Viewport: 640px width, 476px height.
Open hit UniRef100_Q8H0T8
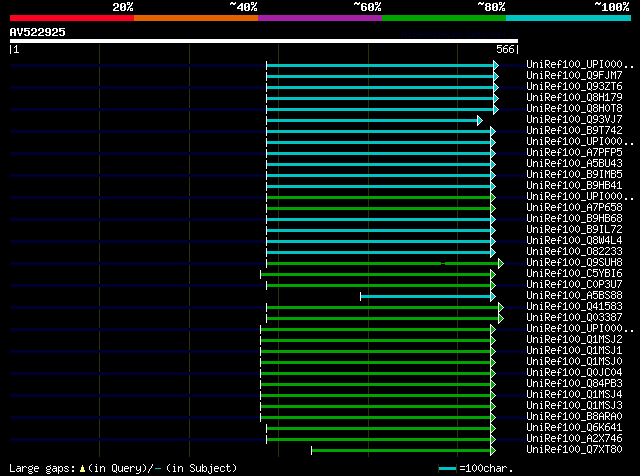(x=574, y=109)
